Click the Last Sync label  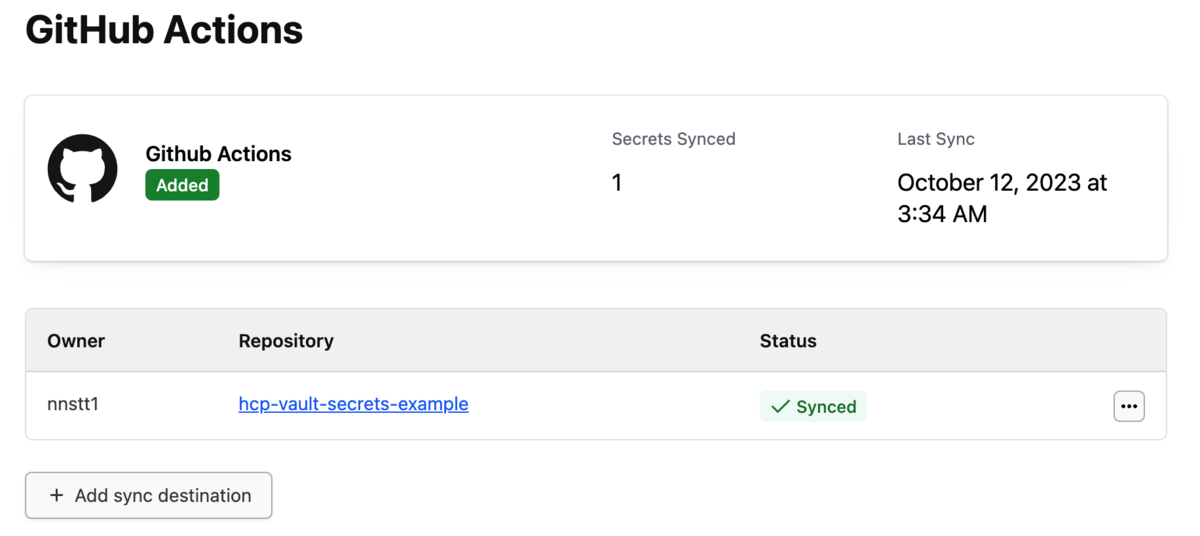tap(936, 139)
